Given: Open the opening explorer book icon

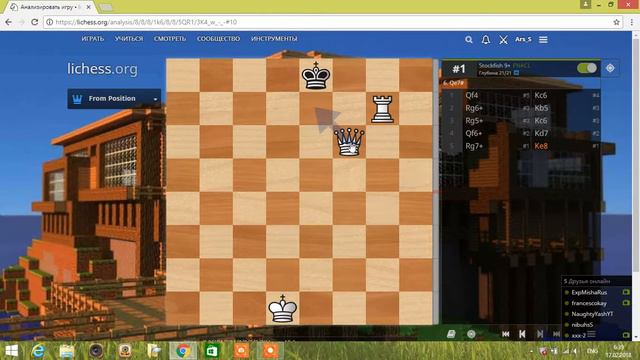Looking at the screenshot, I should (451, 334).
